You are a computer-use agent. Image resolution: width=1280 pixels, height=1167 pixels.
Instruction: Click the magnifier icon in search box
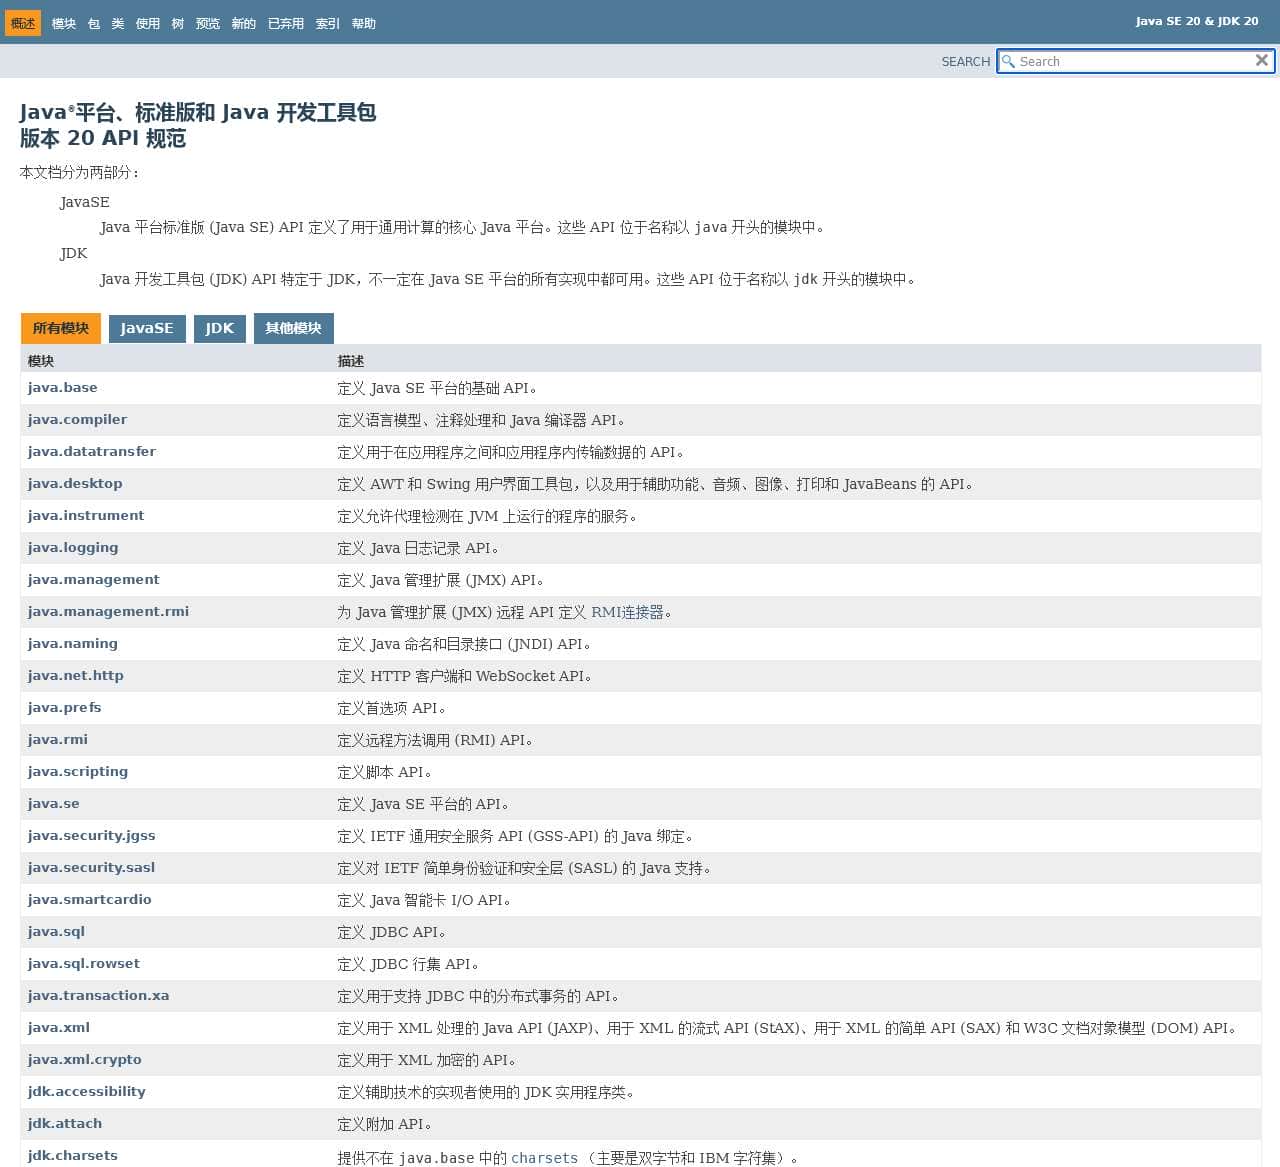(1008, 61)
